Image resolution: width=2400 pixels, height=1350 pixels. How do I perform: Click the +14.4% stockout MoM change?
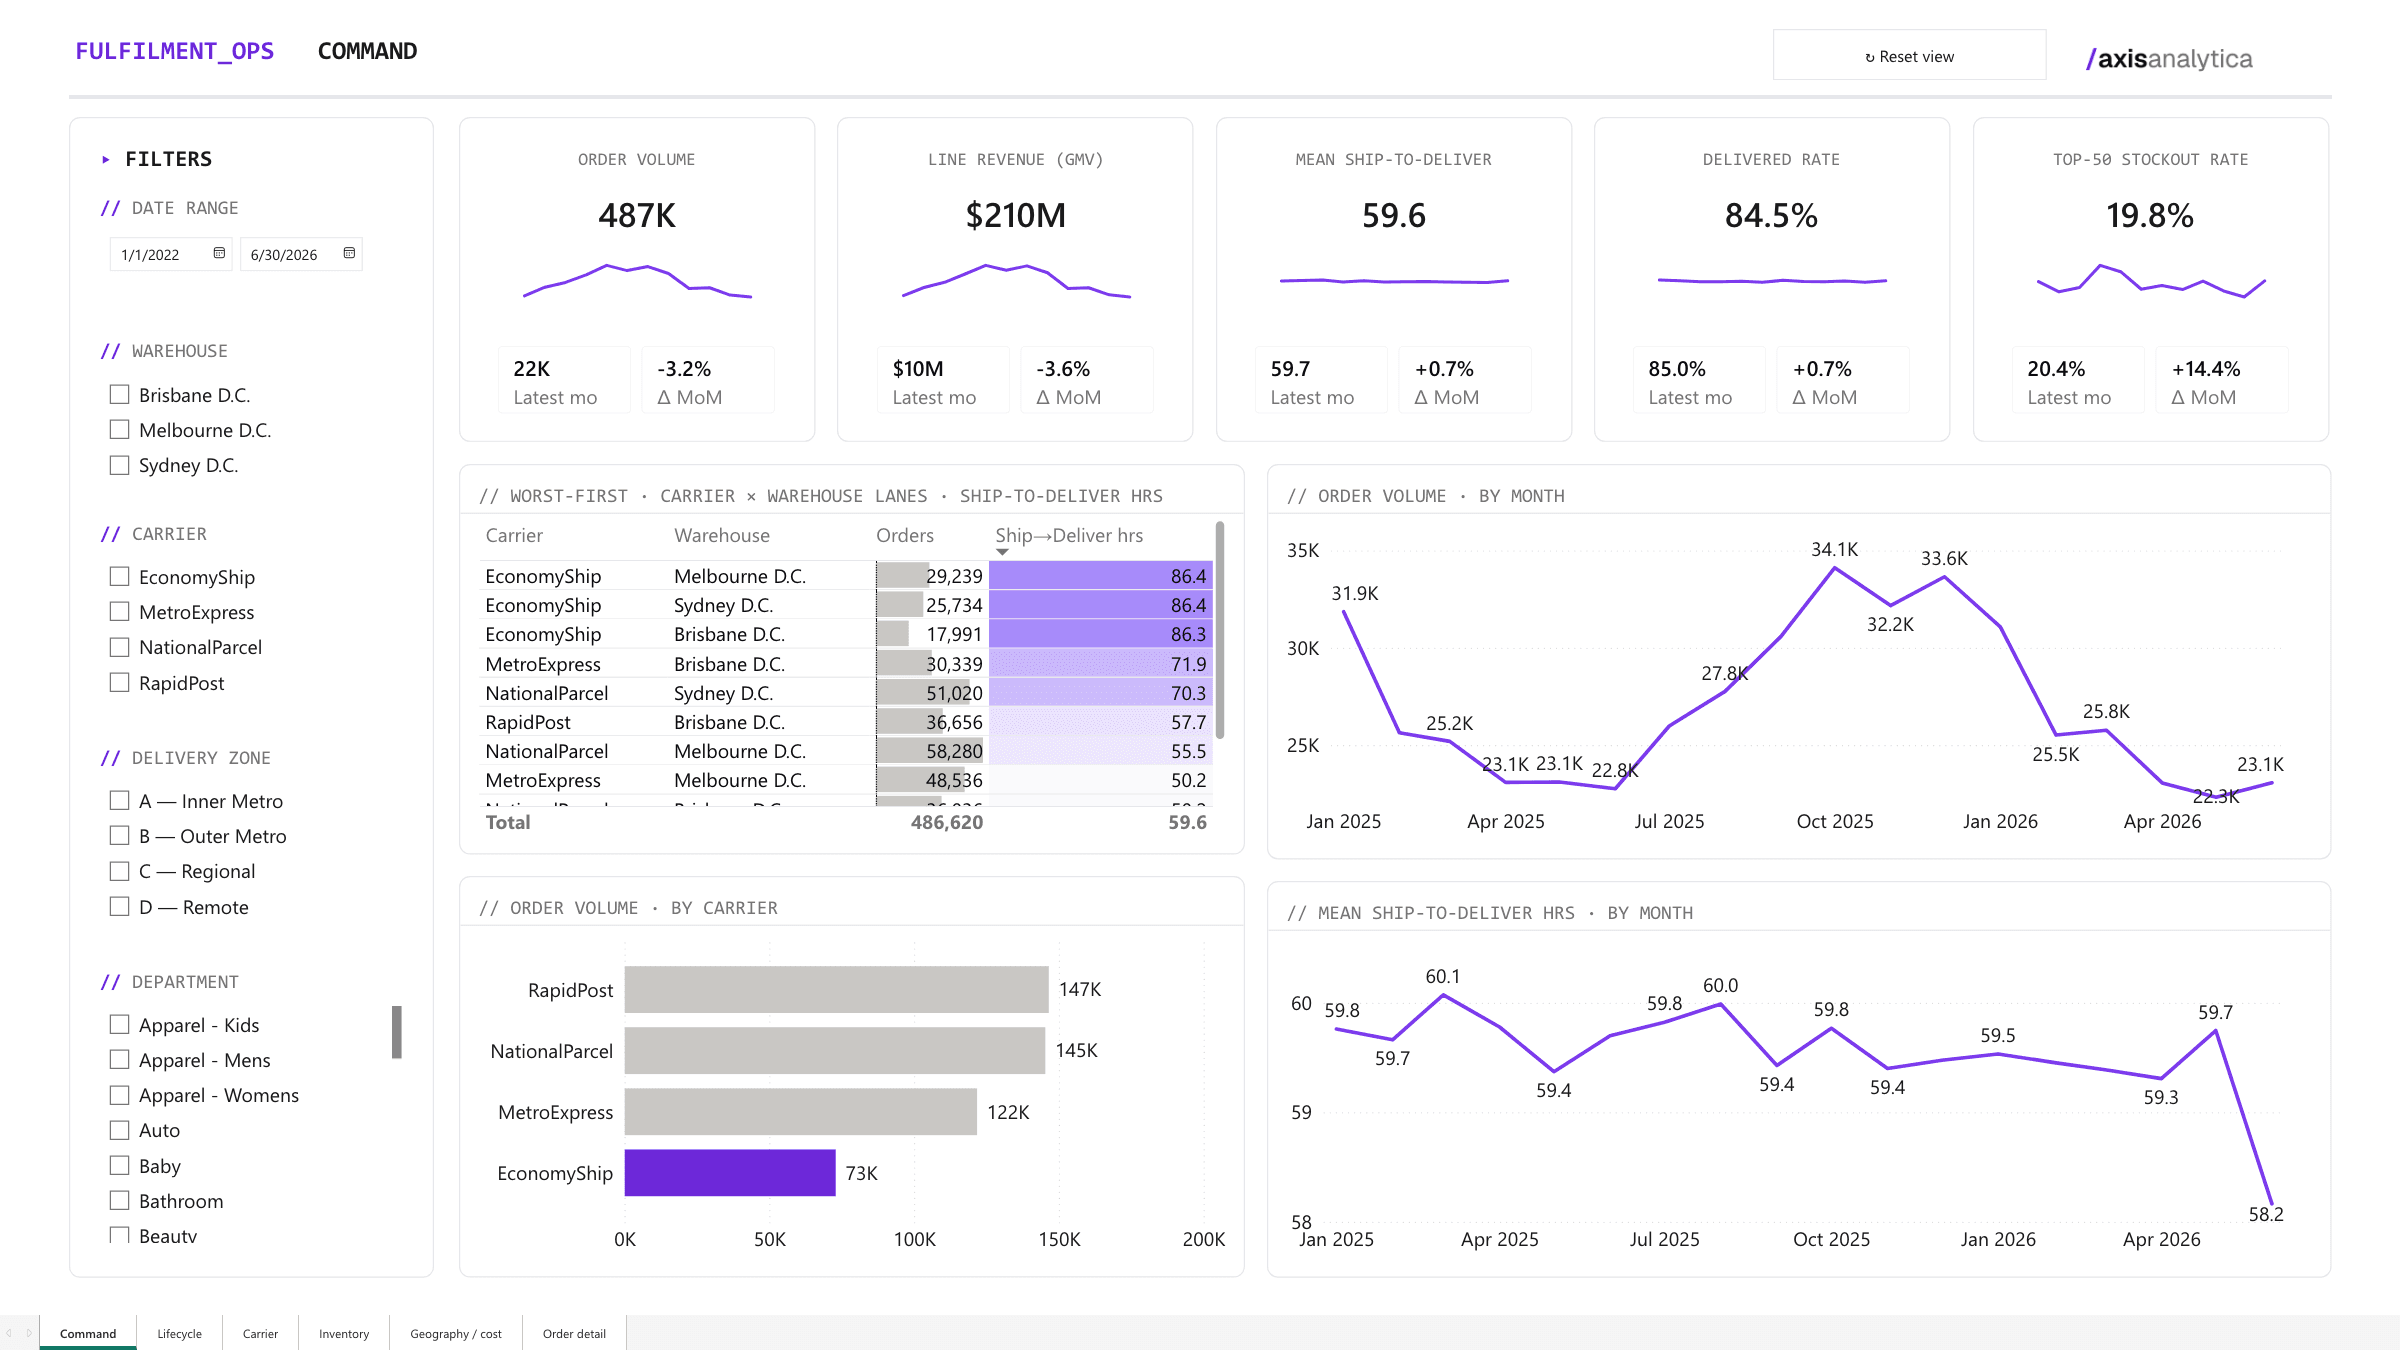[2206, 369]
